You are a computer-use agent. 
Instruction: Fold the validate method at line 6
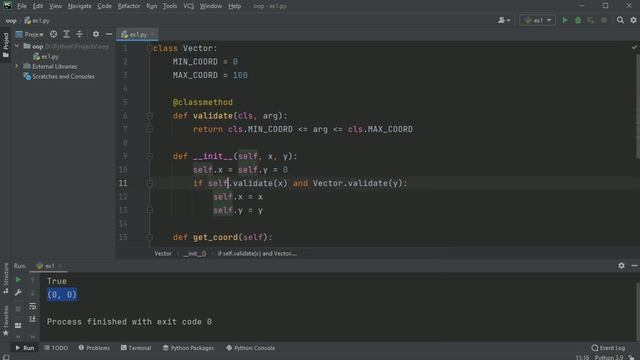click(x=149, y=116)
